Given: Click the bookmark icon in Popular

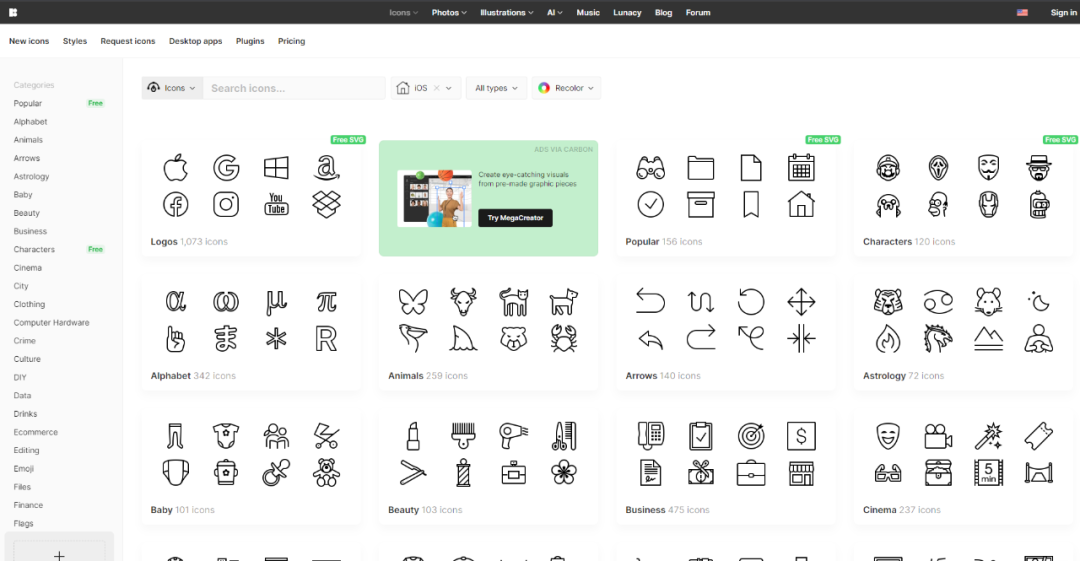Looking at the screenshot, I should (751, 205).
